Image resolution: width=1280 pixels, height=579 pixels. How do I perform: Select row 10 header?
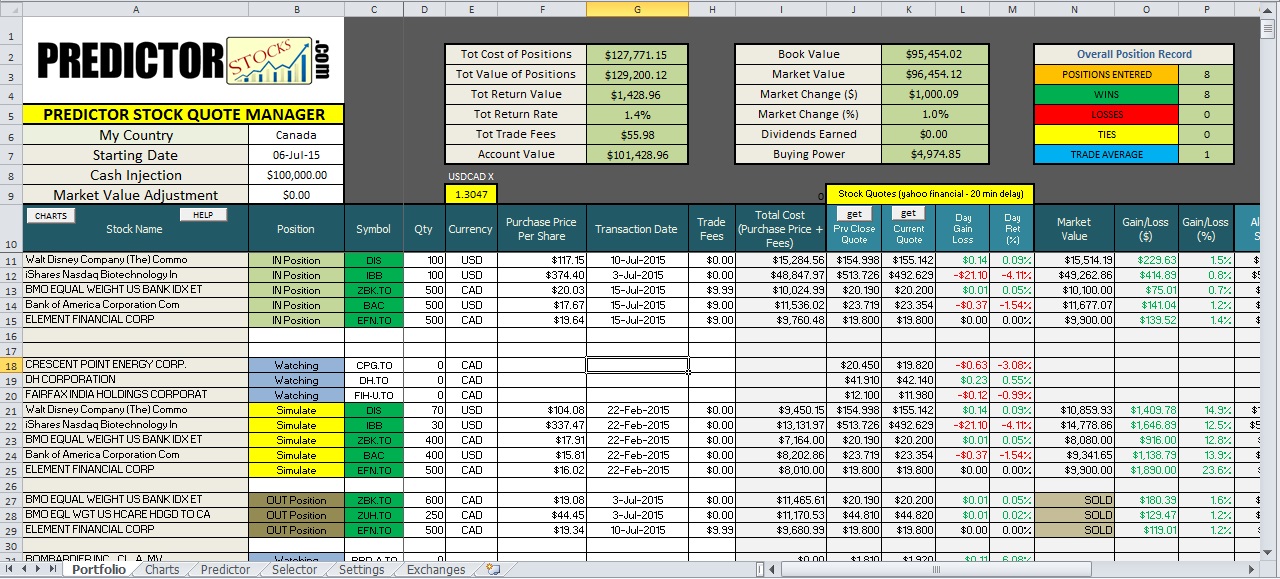point(11,229)
